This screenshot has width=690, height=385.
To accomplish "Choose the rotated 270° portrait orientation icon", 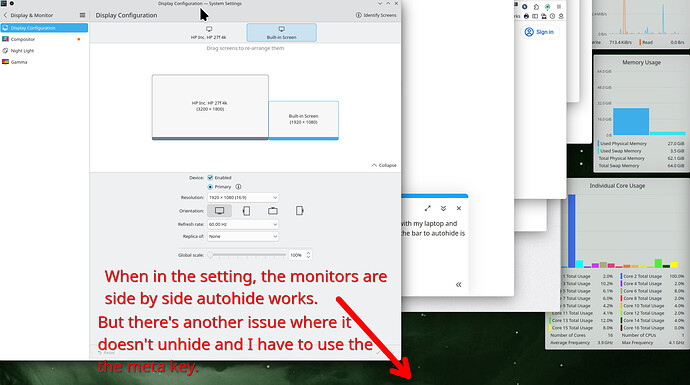I will click(299, 211).
